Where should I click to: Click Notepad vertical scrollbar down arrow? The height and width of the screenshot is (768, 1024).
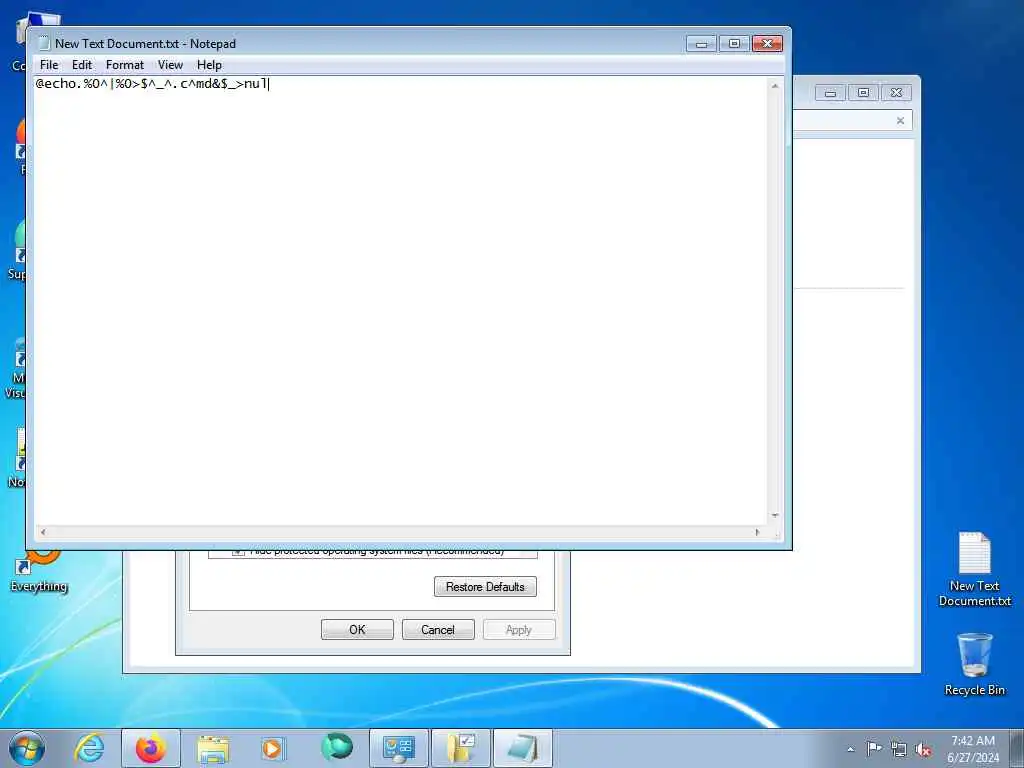[x=775, y=515]
